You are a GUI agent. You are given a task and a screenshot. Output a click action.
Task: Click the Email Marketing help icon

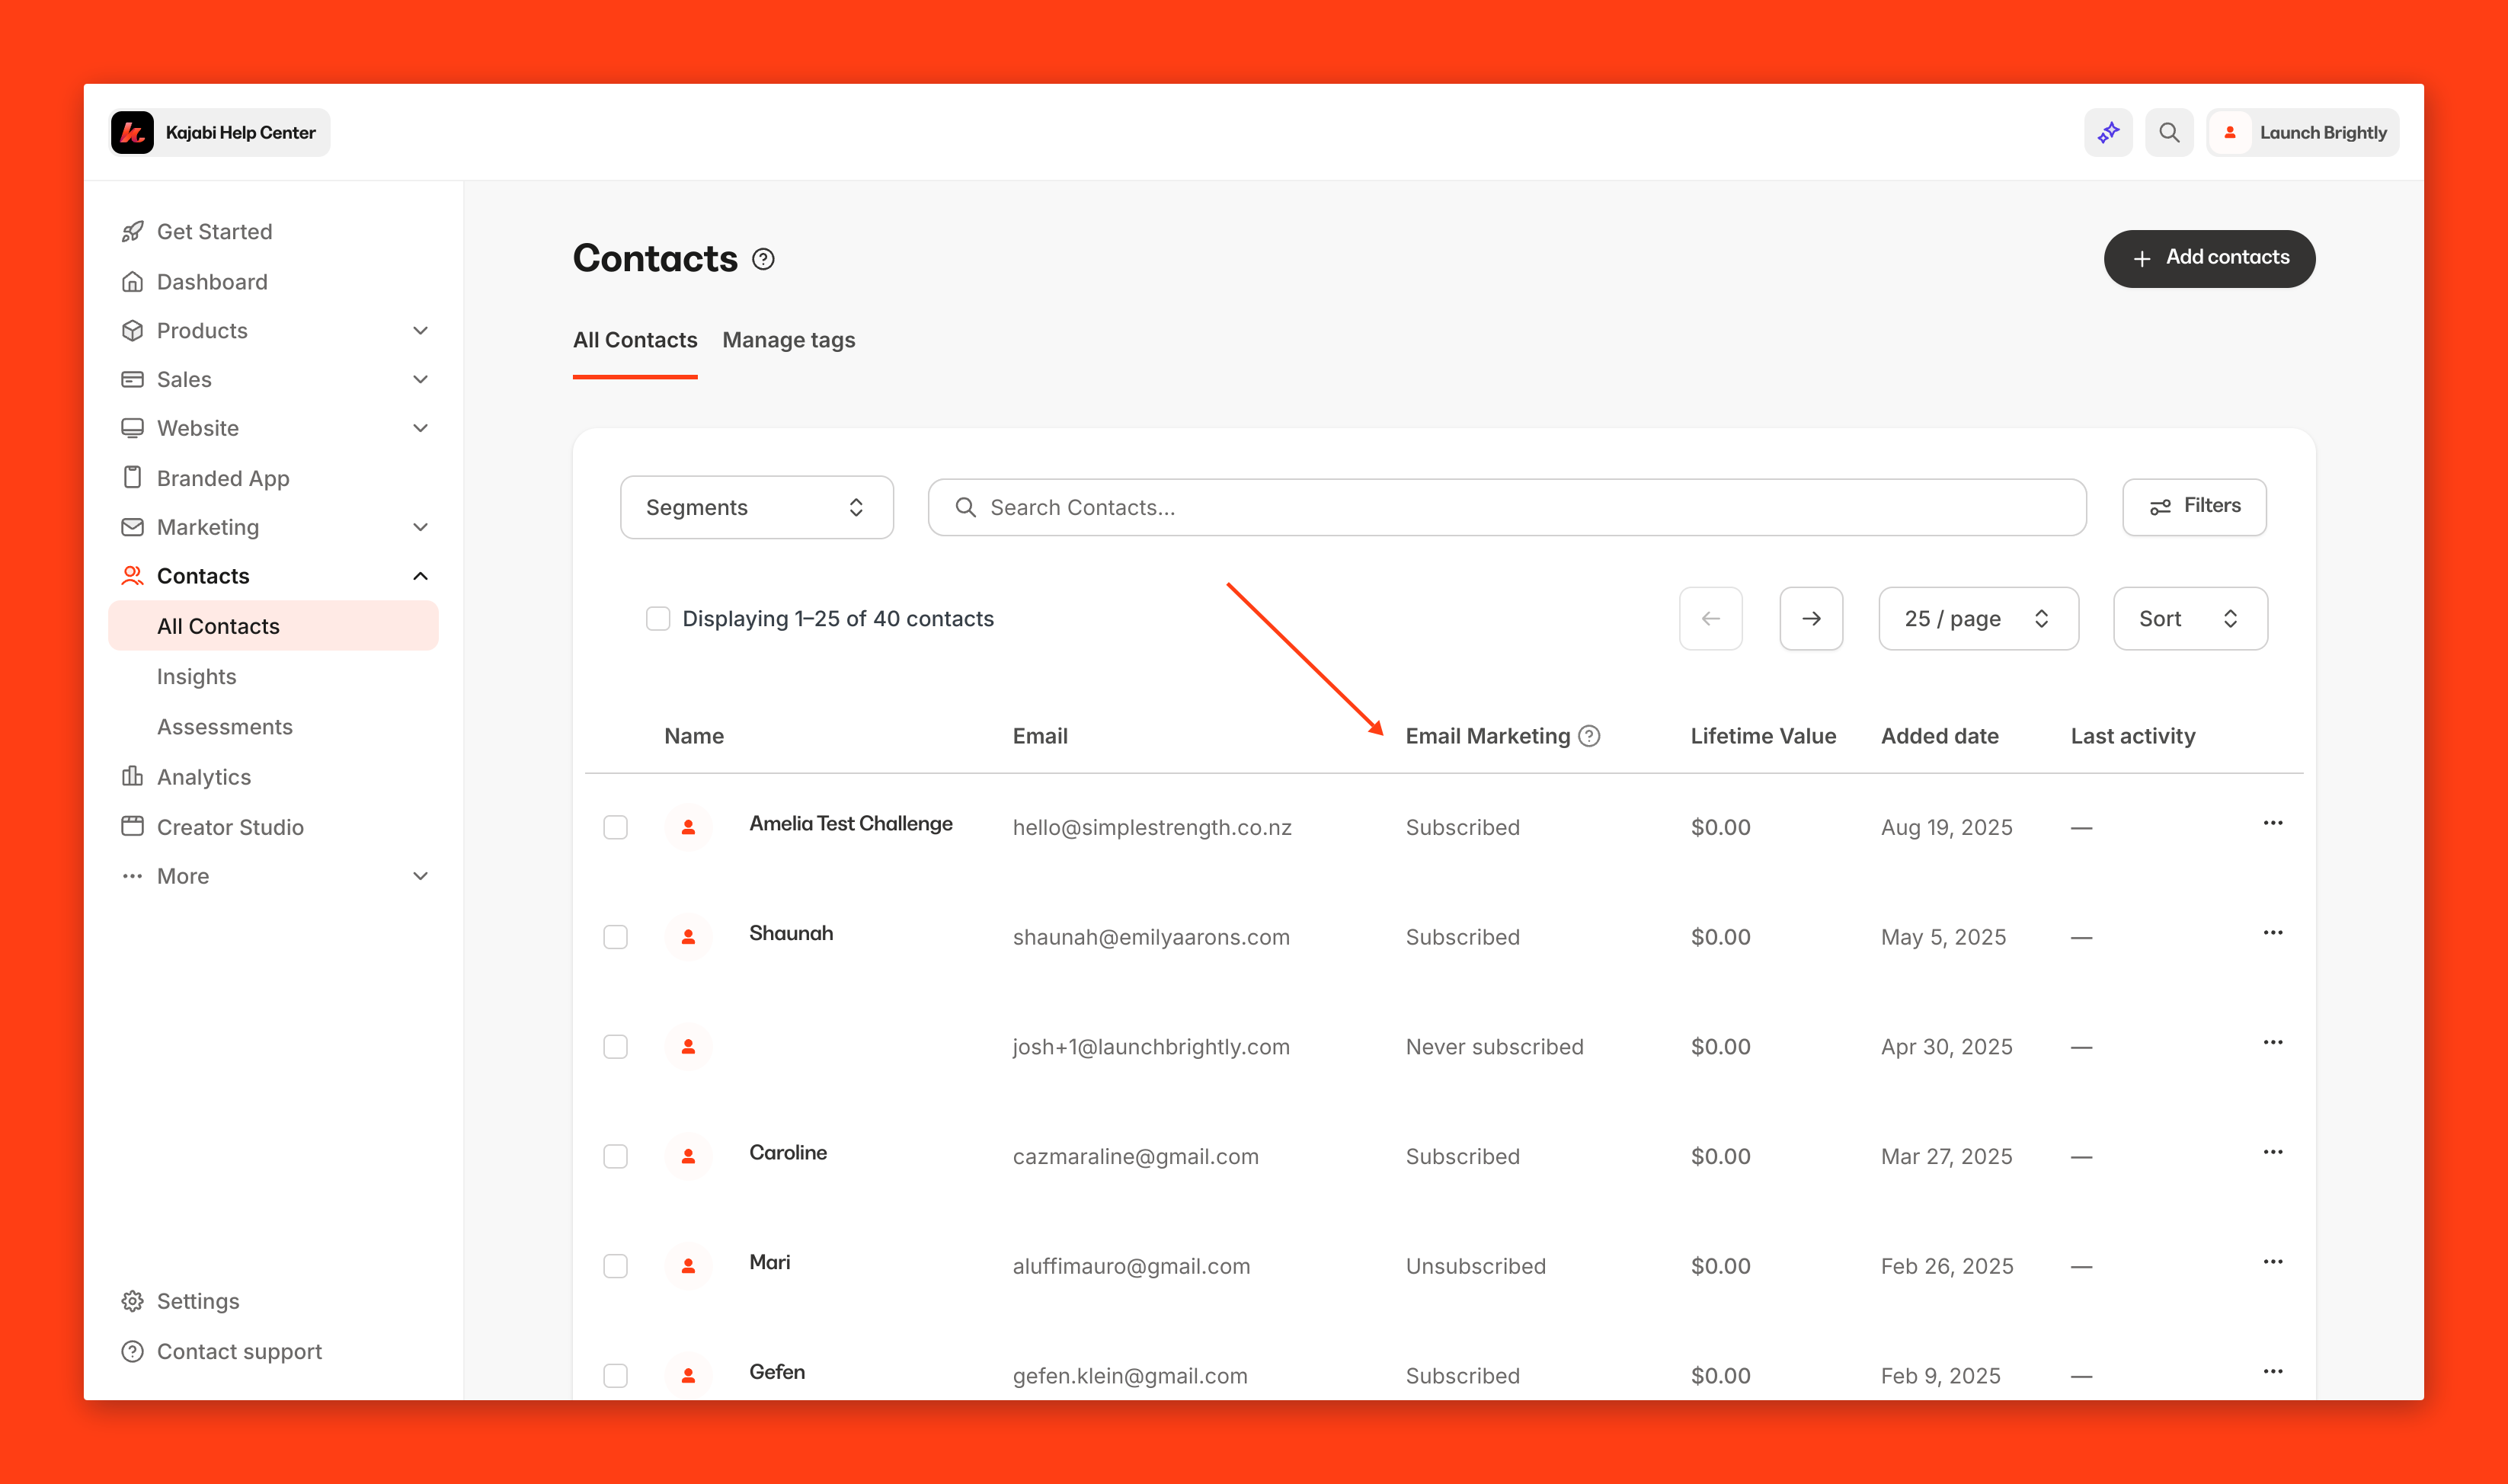coord(1589,736)
